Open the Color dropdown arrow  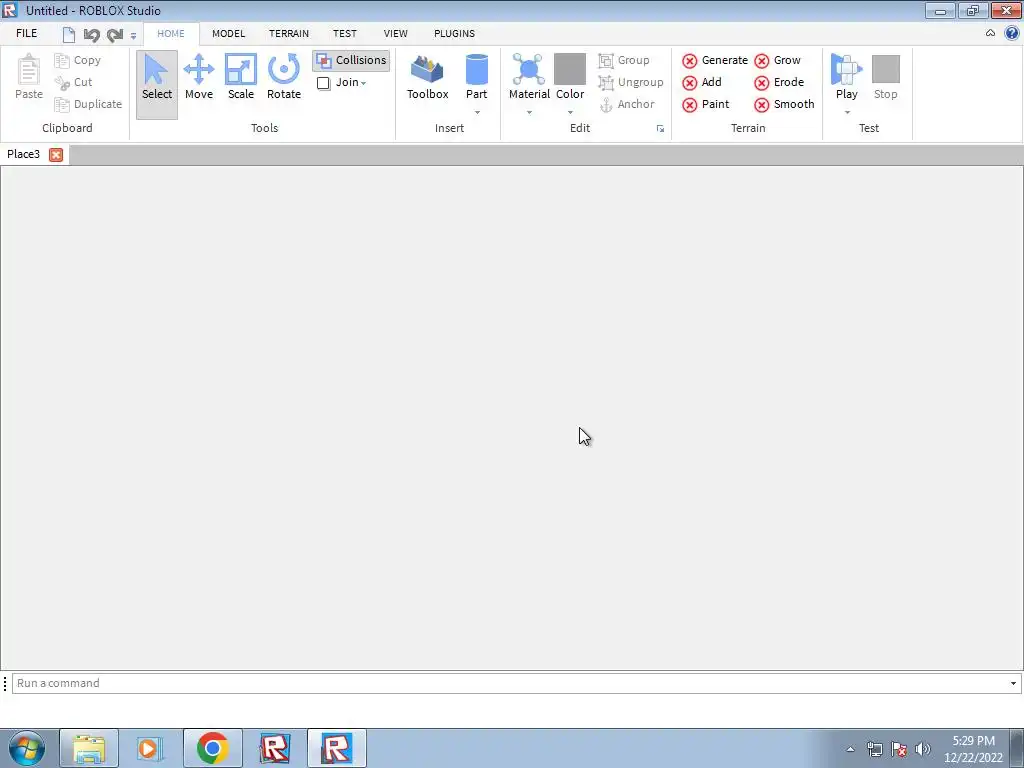pyautogui.click(x=570, y=112)
